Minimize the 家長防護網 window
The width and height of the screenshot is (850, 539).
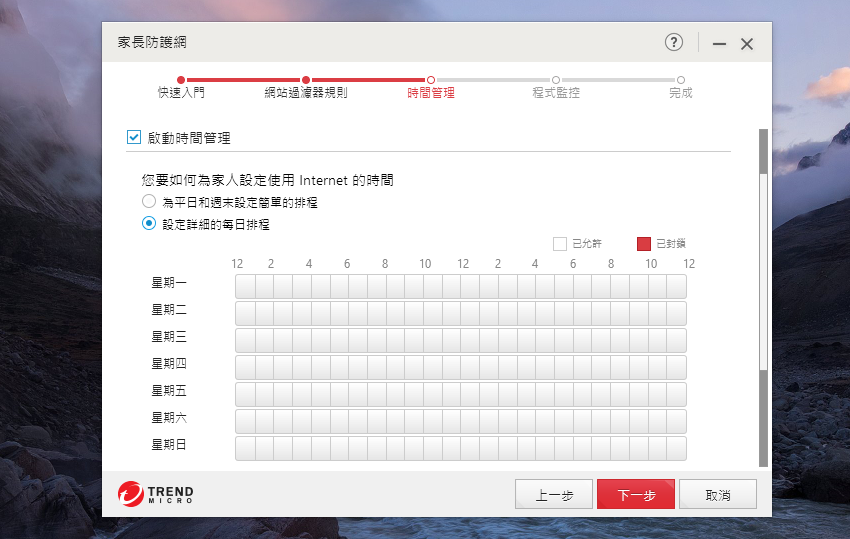(x=719, y=44)
